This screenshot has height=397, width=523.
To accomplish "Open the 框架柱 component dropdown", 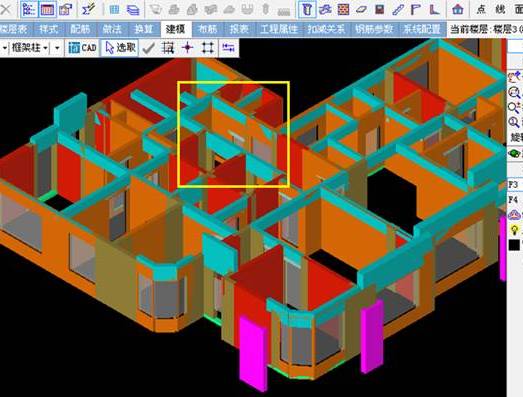I will tap(30, 48).
